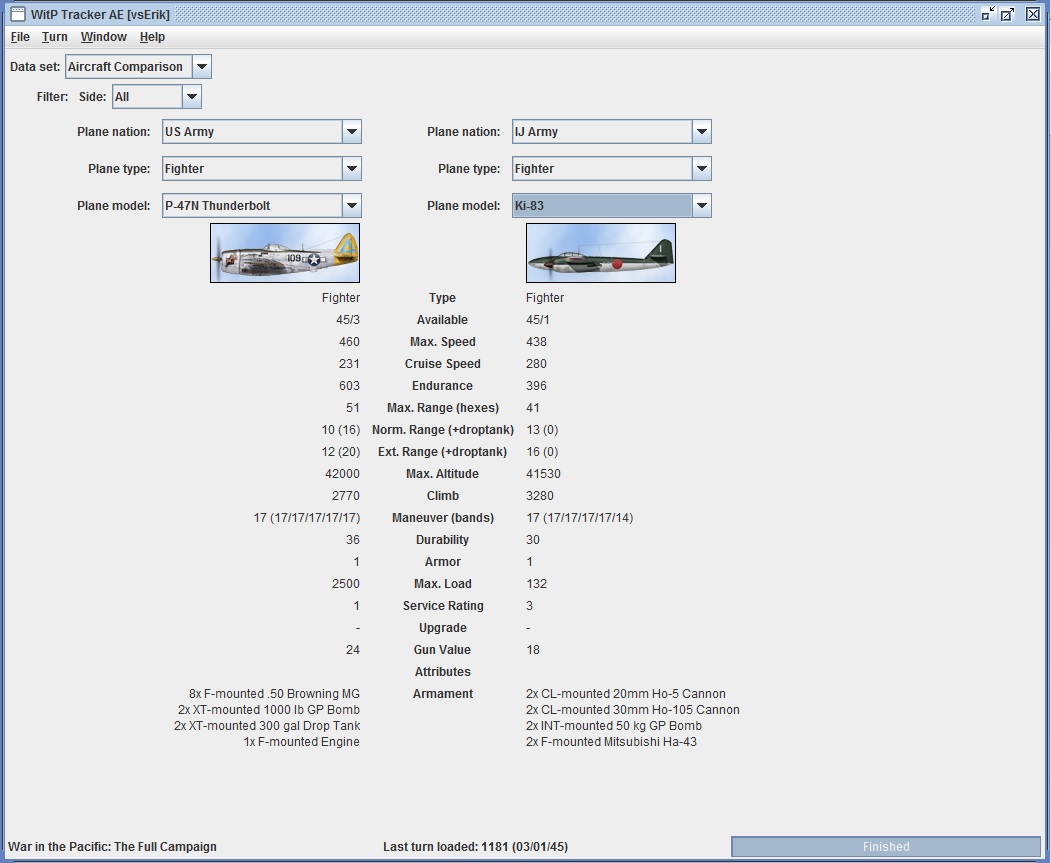The width and height of the screenshot is (1051, 863).
Task: Click the 2x CL-mounted 30mm Ho-105 Cannon entry
Action: click(633, 710)
